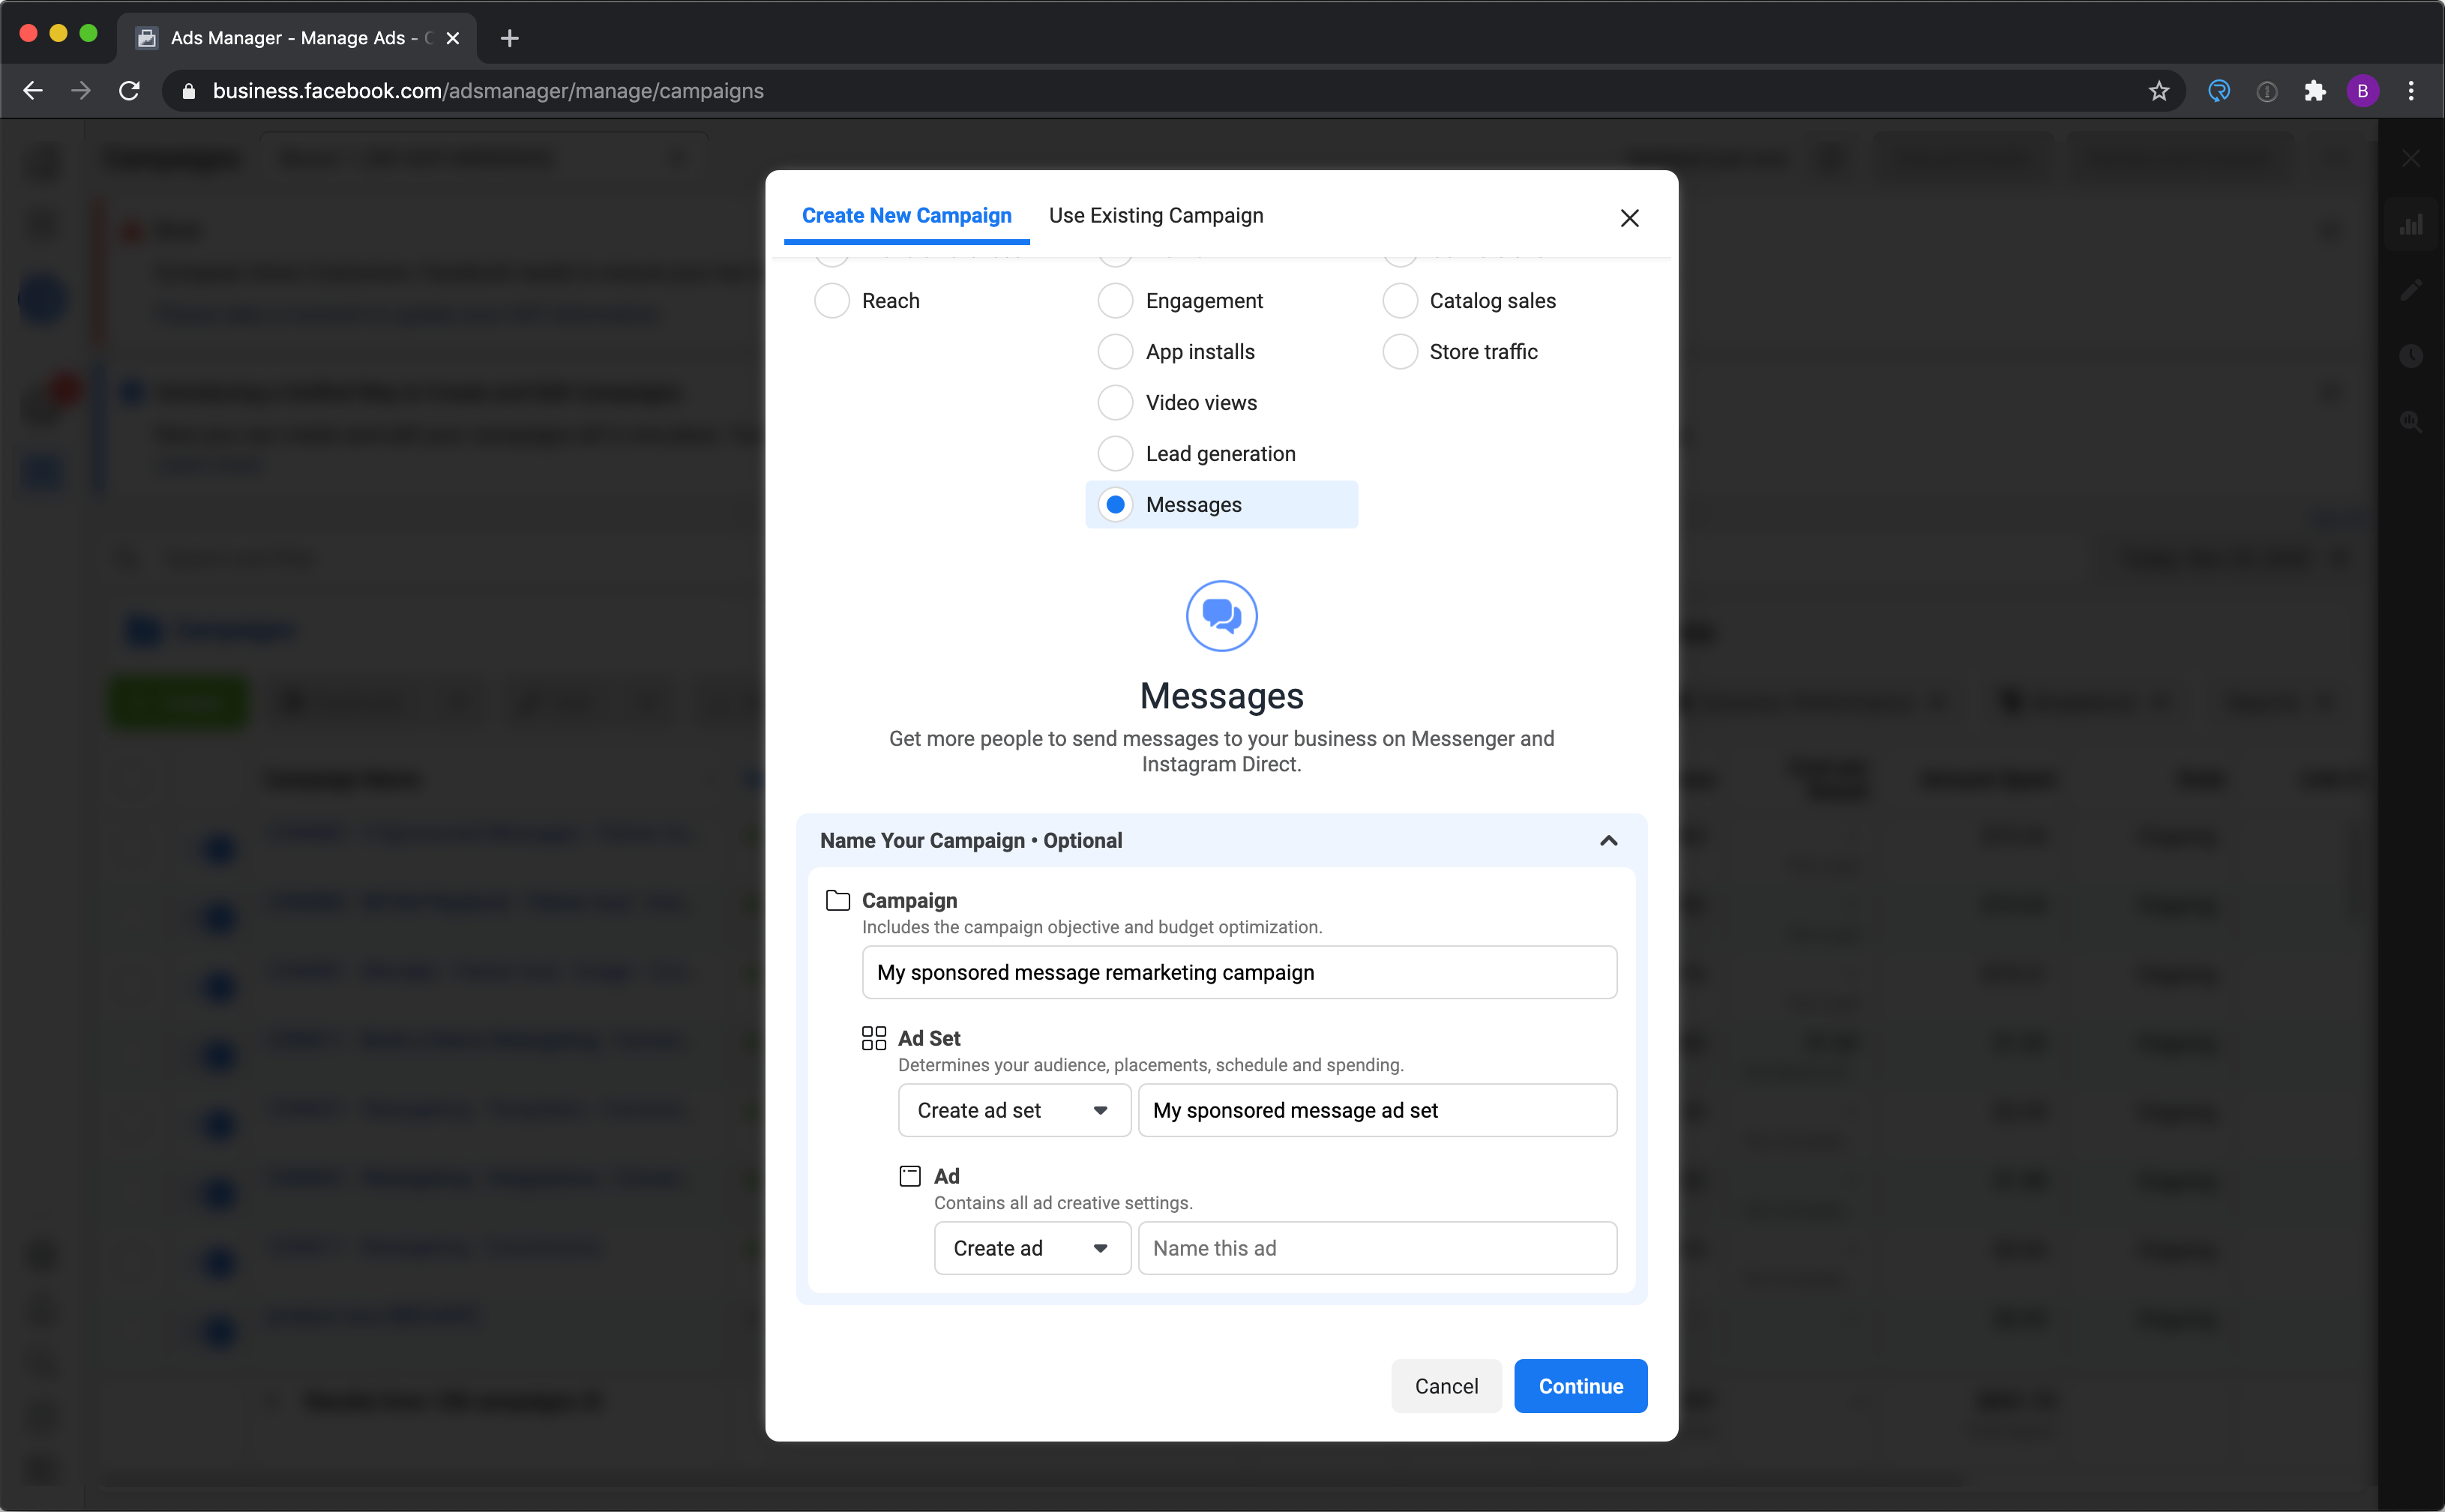Viewport: 2445px width, 1512px height.
Task: Click the clock history icon in right sidebar
Action: tap(2411, 356)
